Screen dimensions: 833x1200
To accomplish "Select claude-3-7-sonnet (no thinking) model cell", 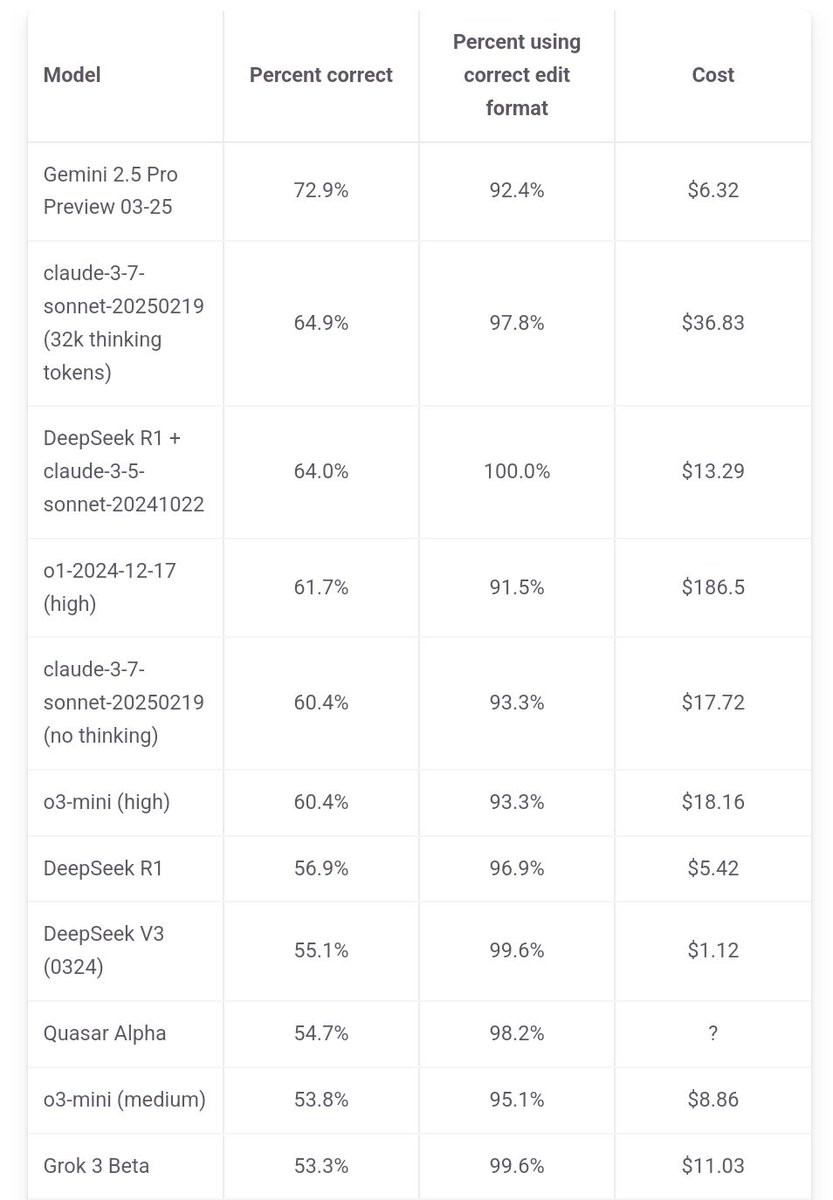I will click(123, 702).
